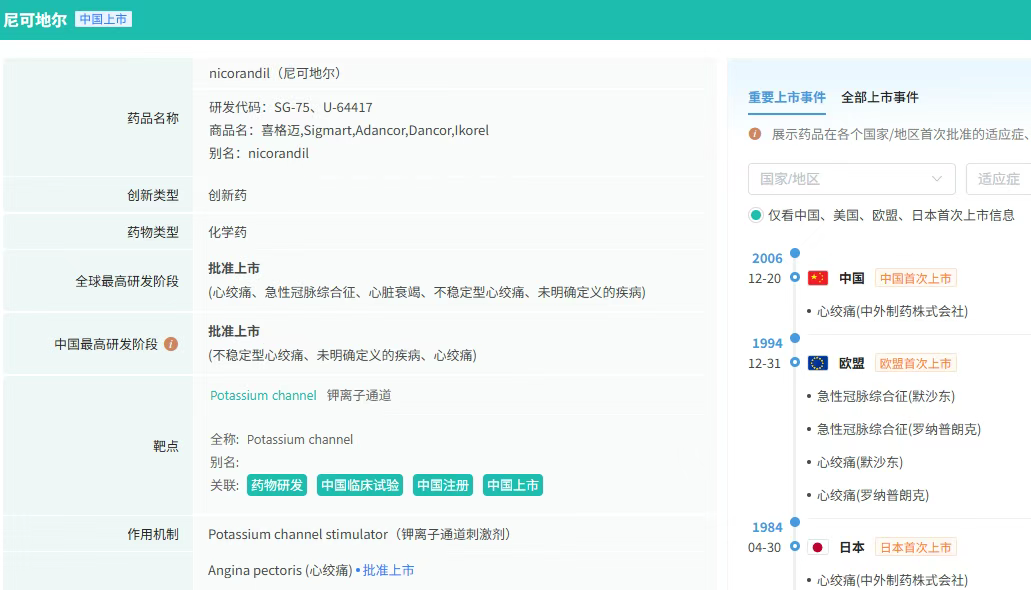Click the China flag icon
1031x590 pixels.
[818, 278]
